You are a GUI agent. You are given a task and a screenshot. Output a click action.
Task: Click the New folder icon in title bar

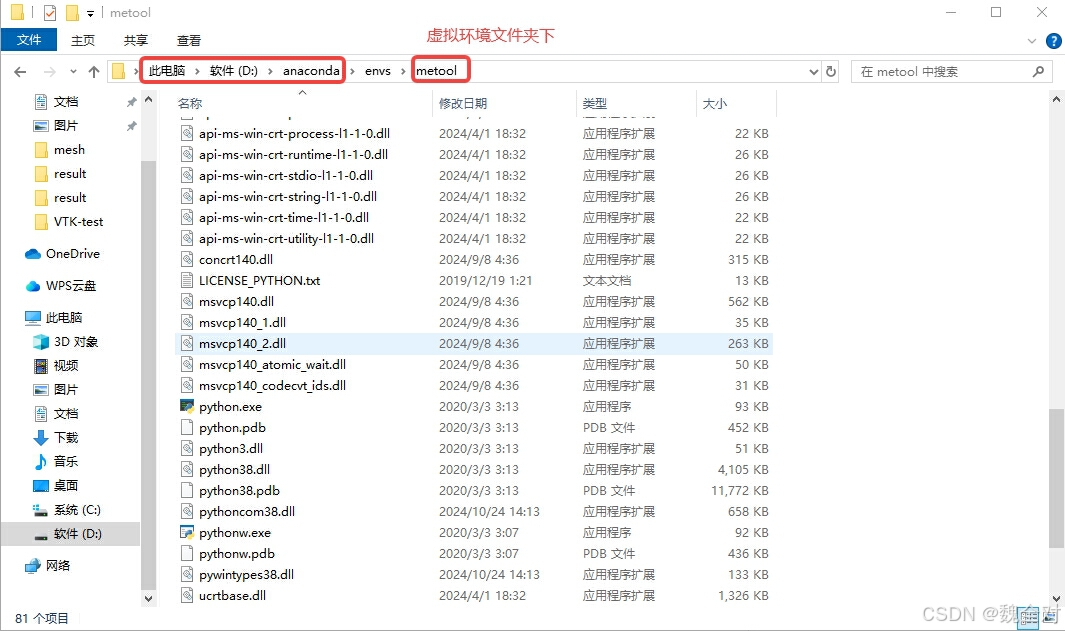pos(72,12)
